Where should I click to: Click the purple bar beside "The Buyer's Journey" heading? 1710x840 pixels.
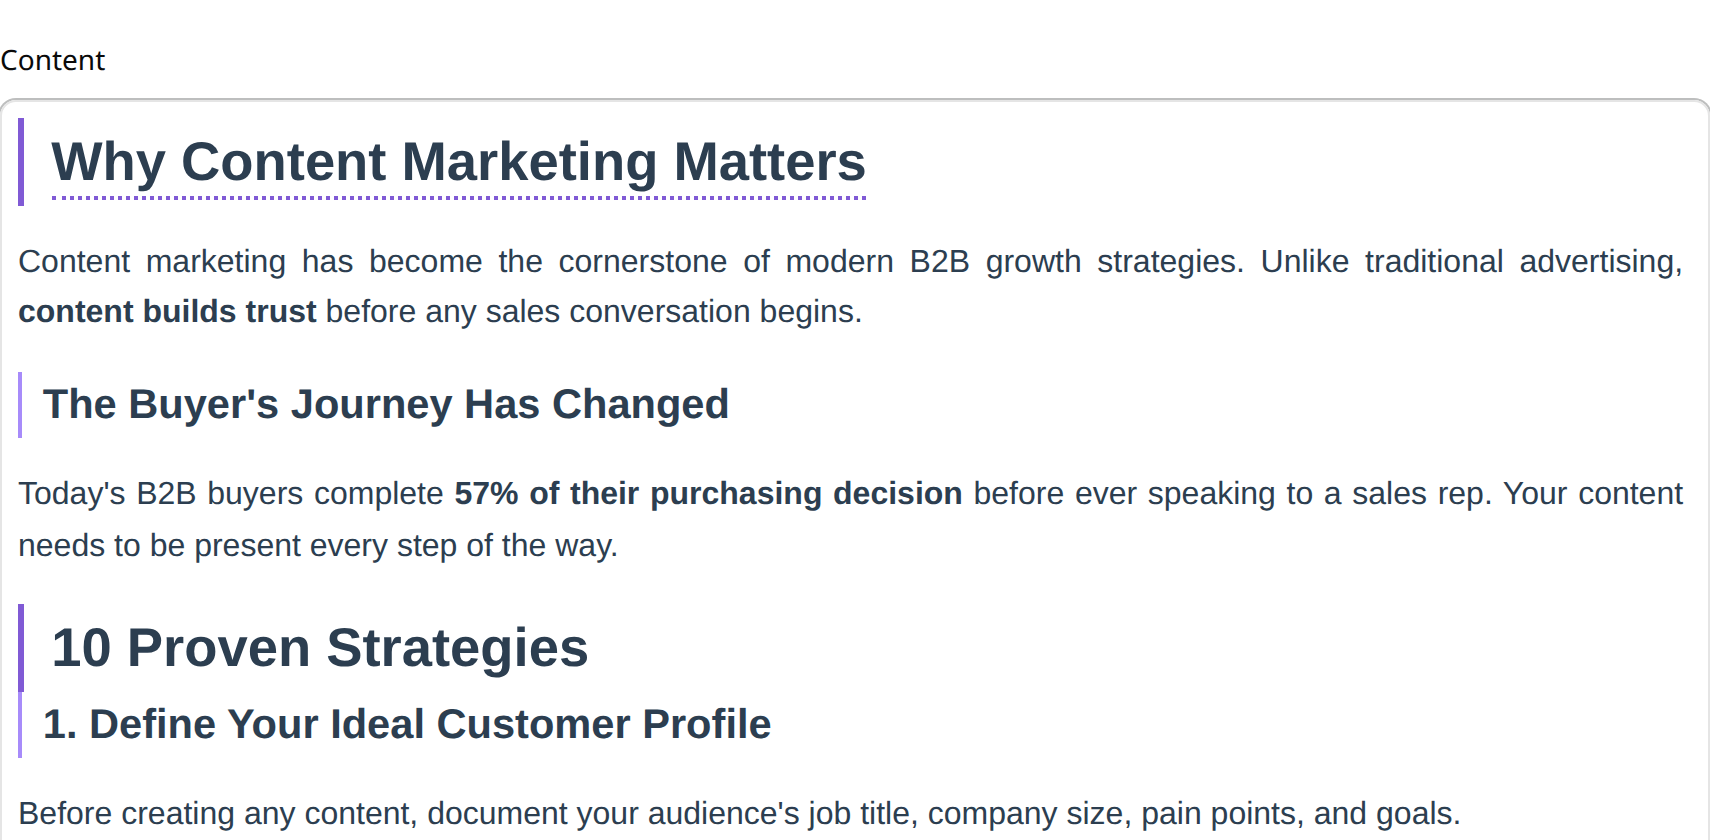click(x=20, y=405)
